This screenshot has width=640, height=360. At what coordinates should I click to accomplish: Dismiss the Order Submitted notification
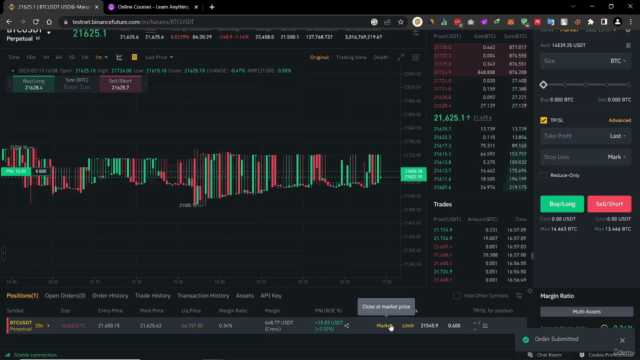click(622, 340)
